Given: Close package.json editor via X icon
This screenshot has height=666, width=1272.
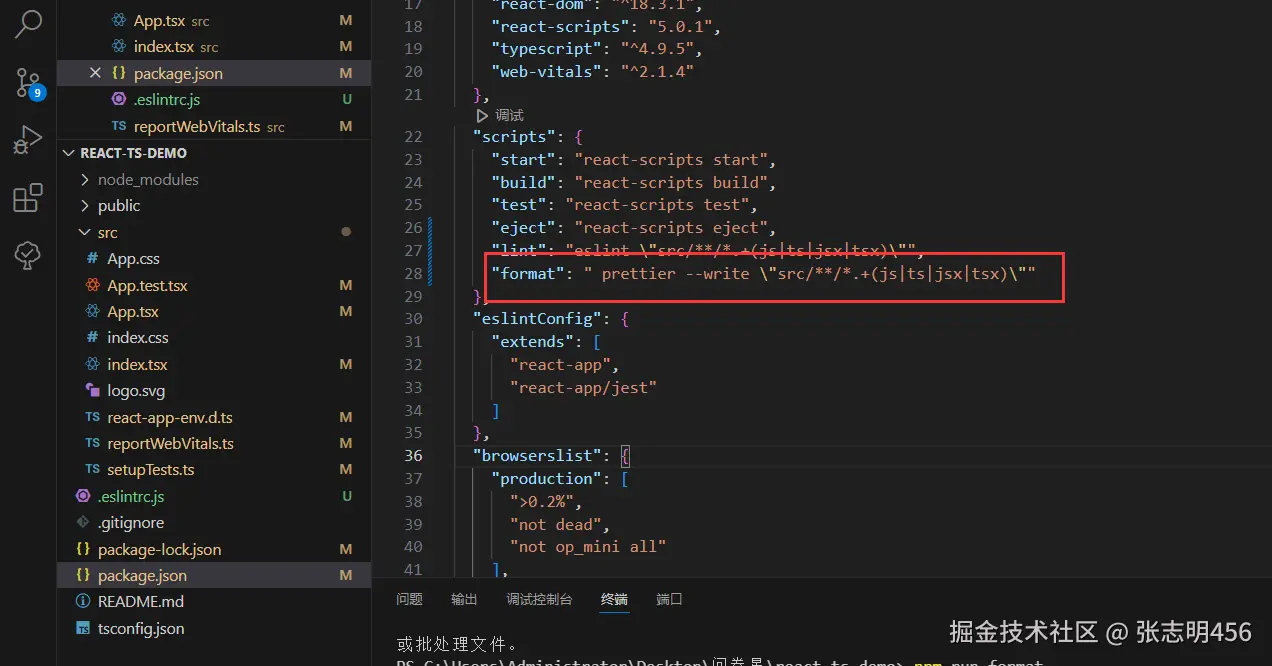Looking at the screenshot, I should (x=95, y=73).
